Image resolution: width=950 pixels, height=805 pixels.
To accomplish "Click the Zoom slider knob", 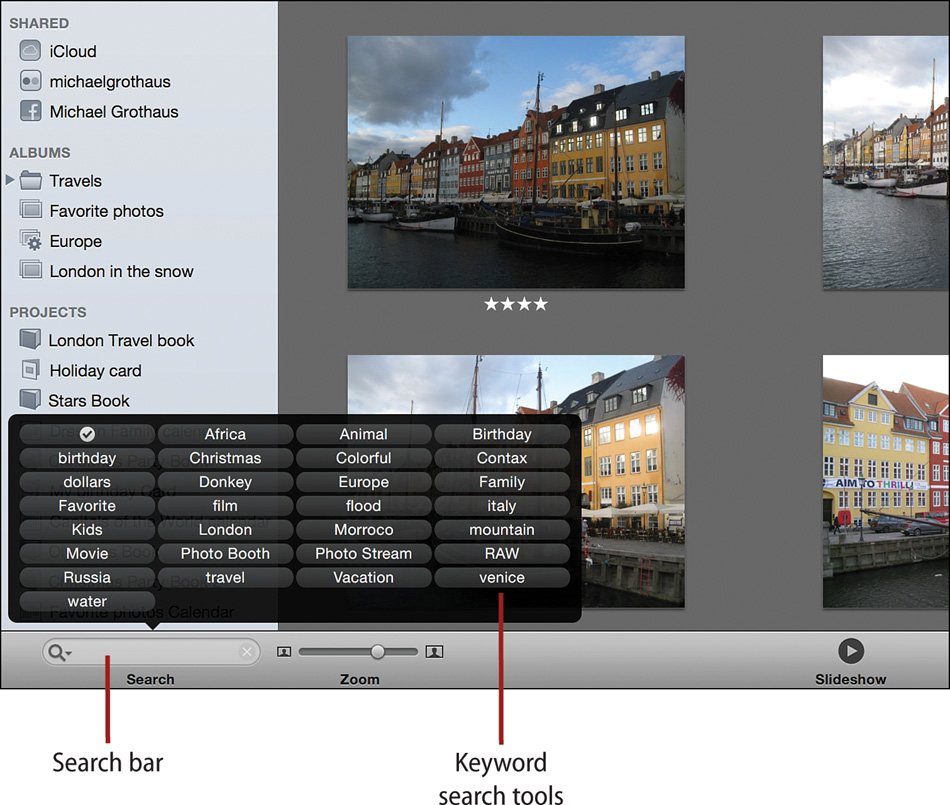I will coord(377,652).
